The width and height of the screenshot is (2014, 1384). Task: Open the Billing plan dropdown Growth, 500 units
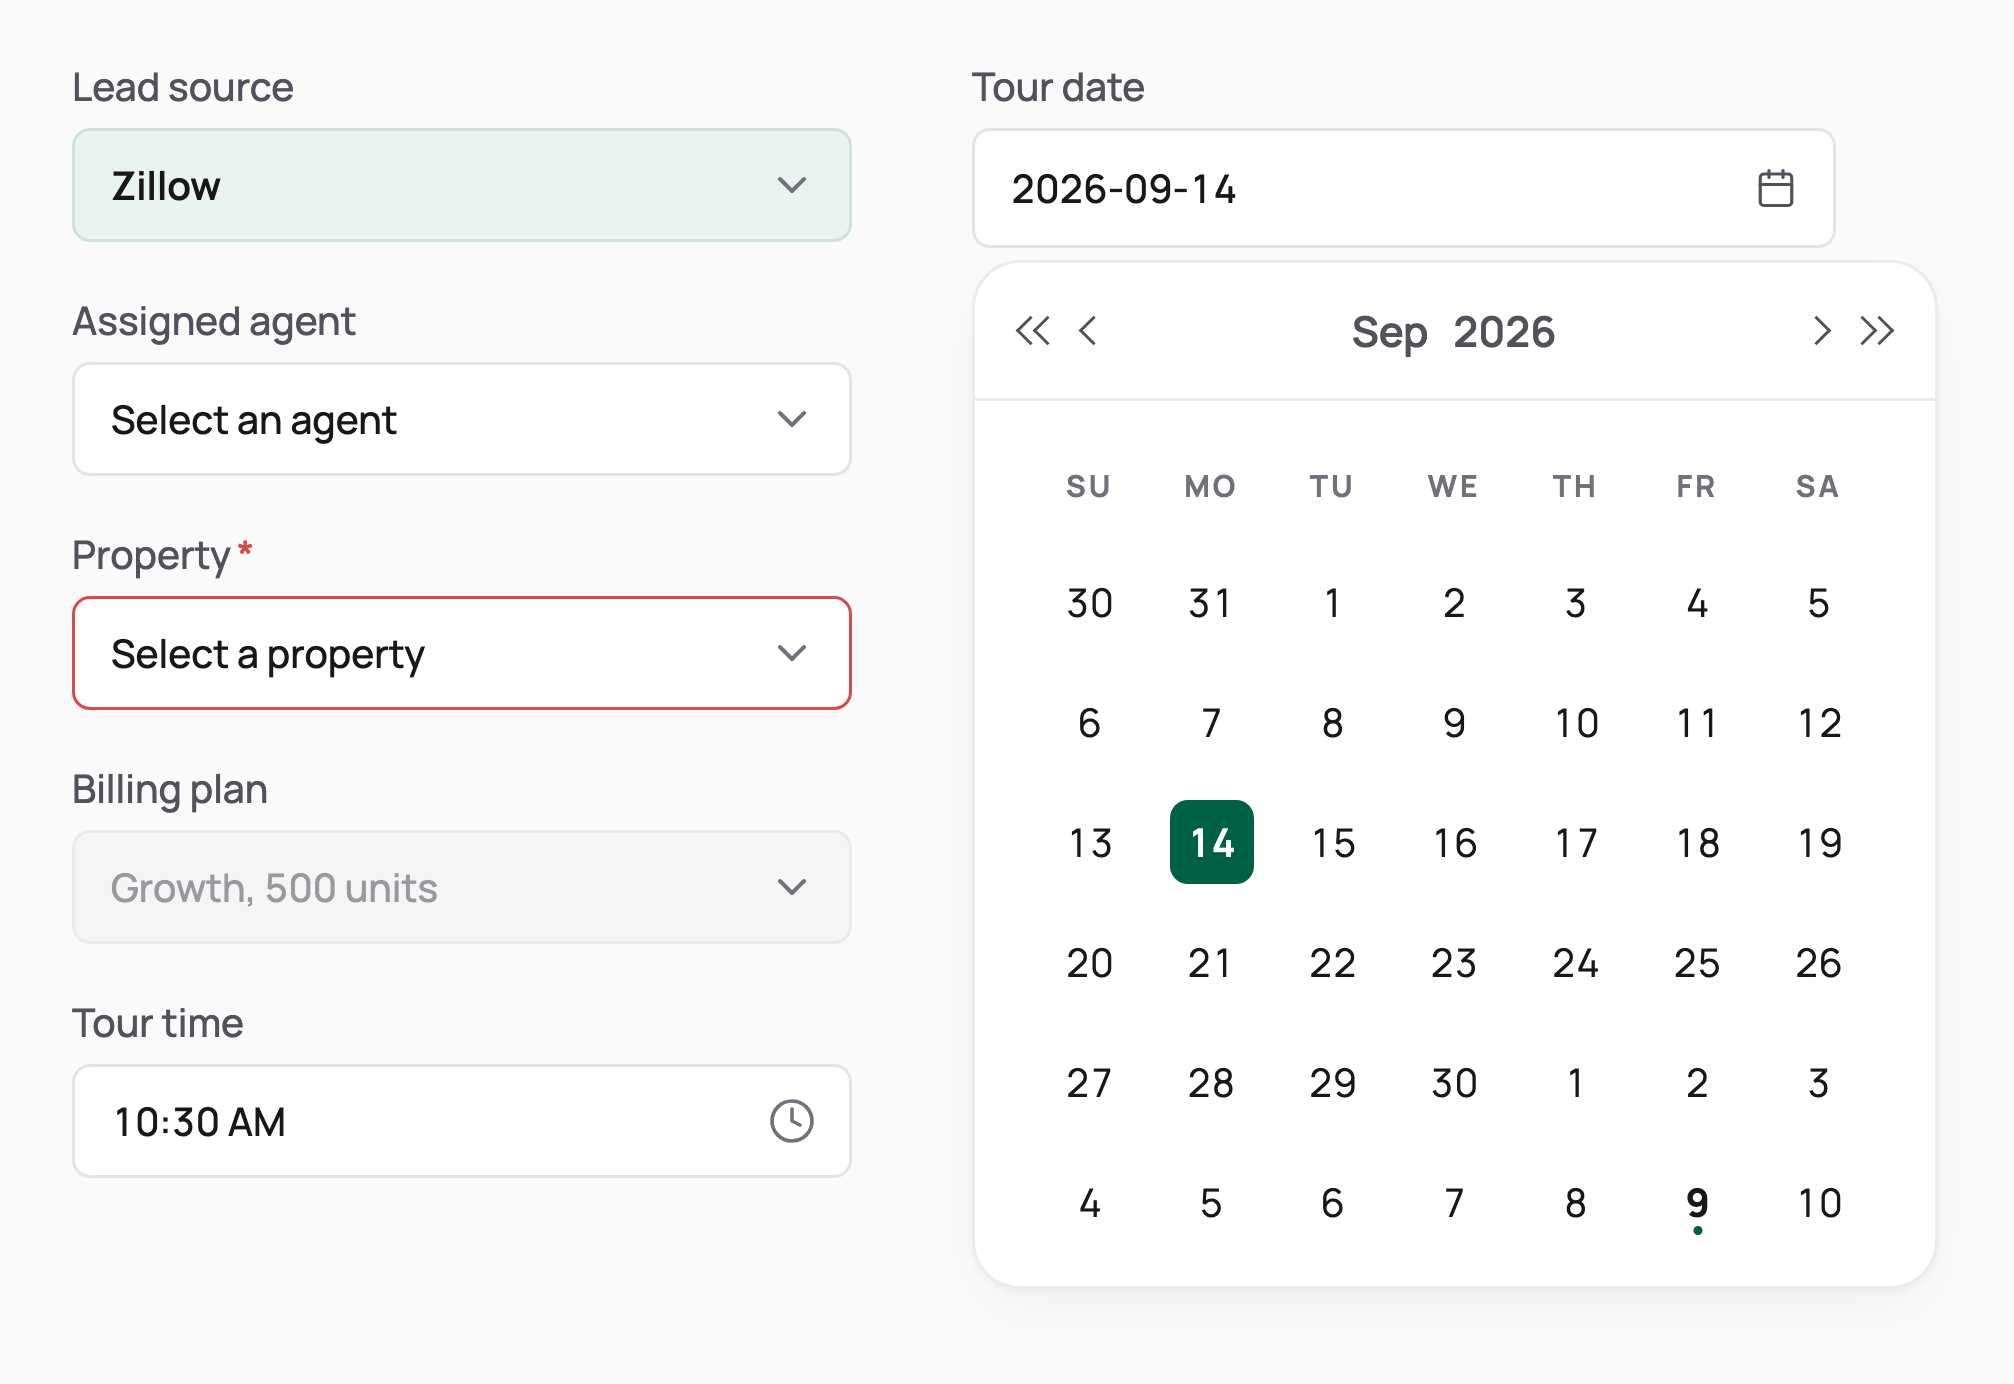tap(462, 887)
